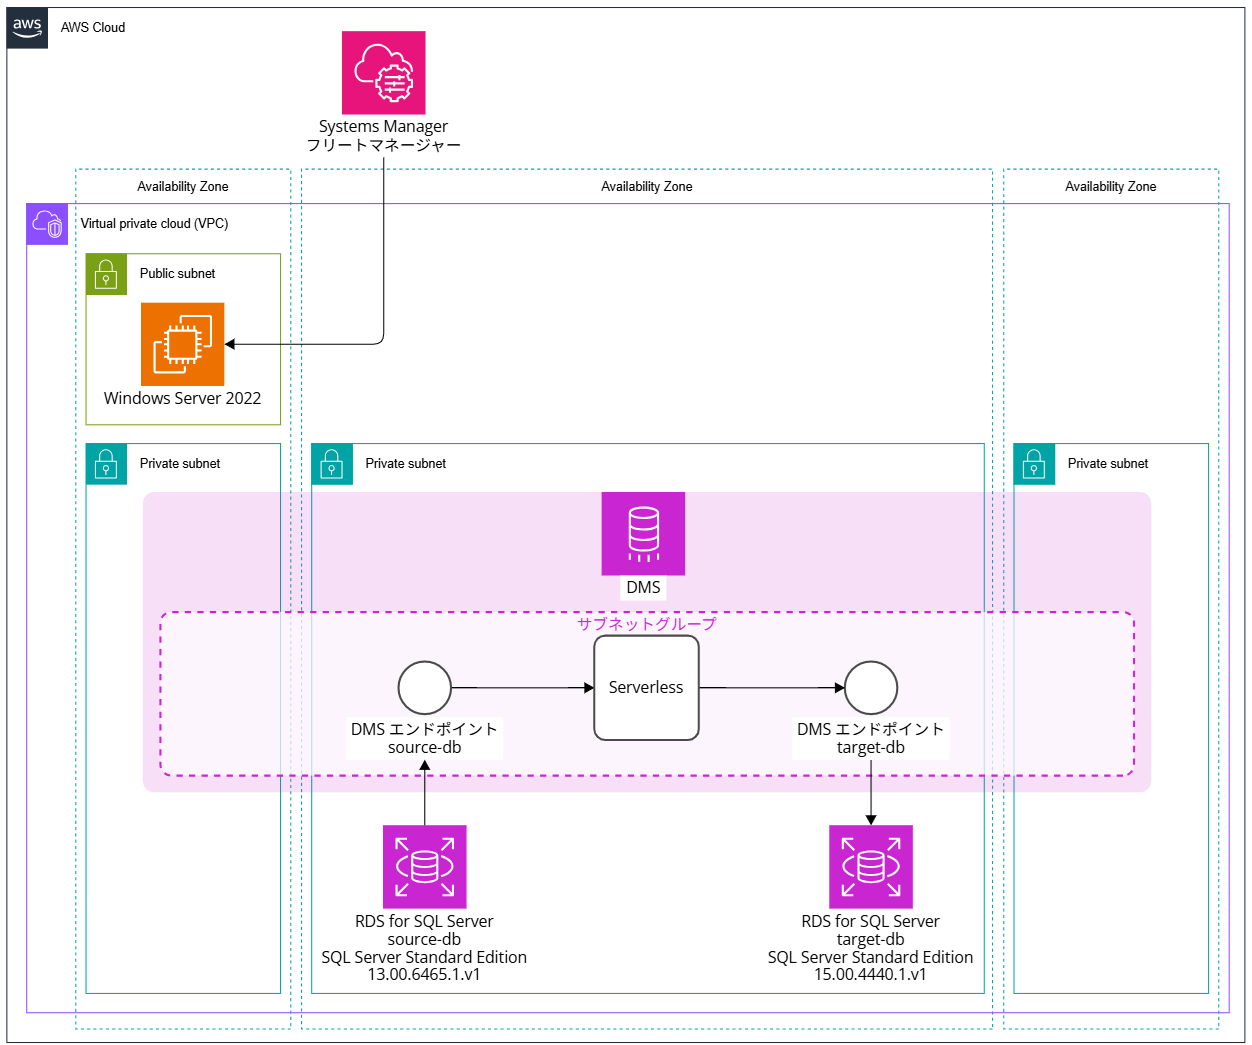Select 'DMS エンドポイント target-db' label
This screenshot has height=1045, width=1252.
[871, 738]
